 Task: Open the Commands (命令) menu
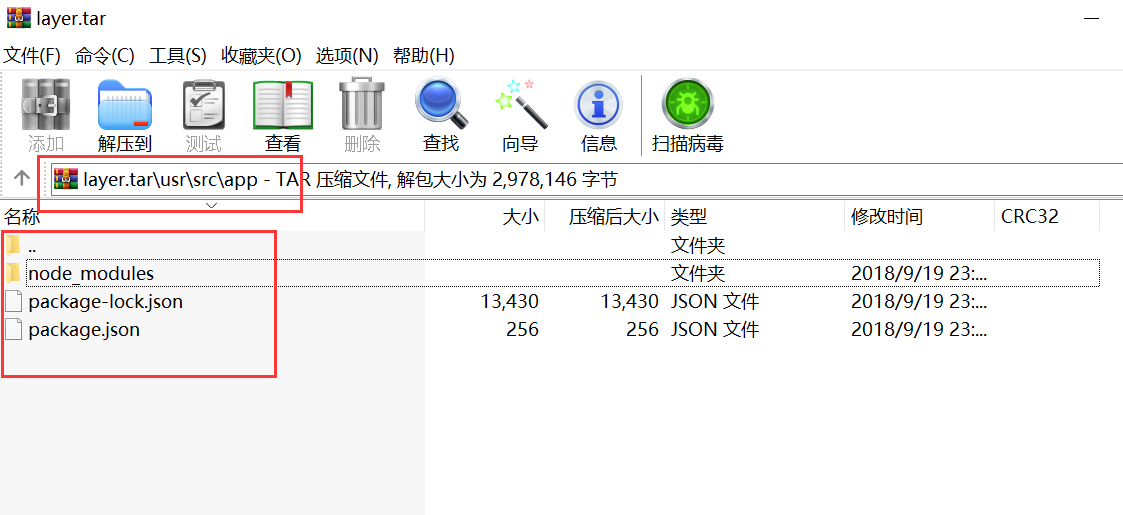pyautogui.click(x=105, y=55)
